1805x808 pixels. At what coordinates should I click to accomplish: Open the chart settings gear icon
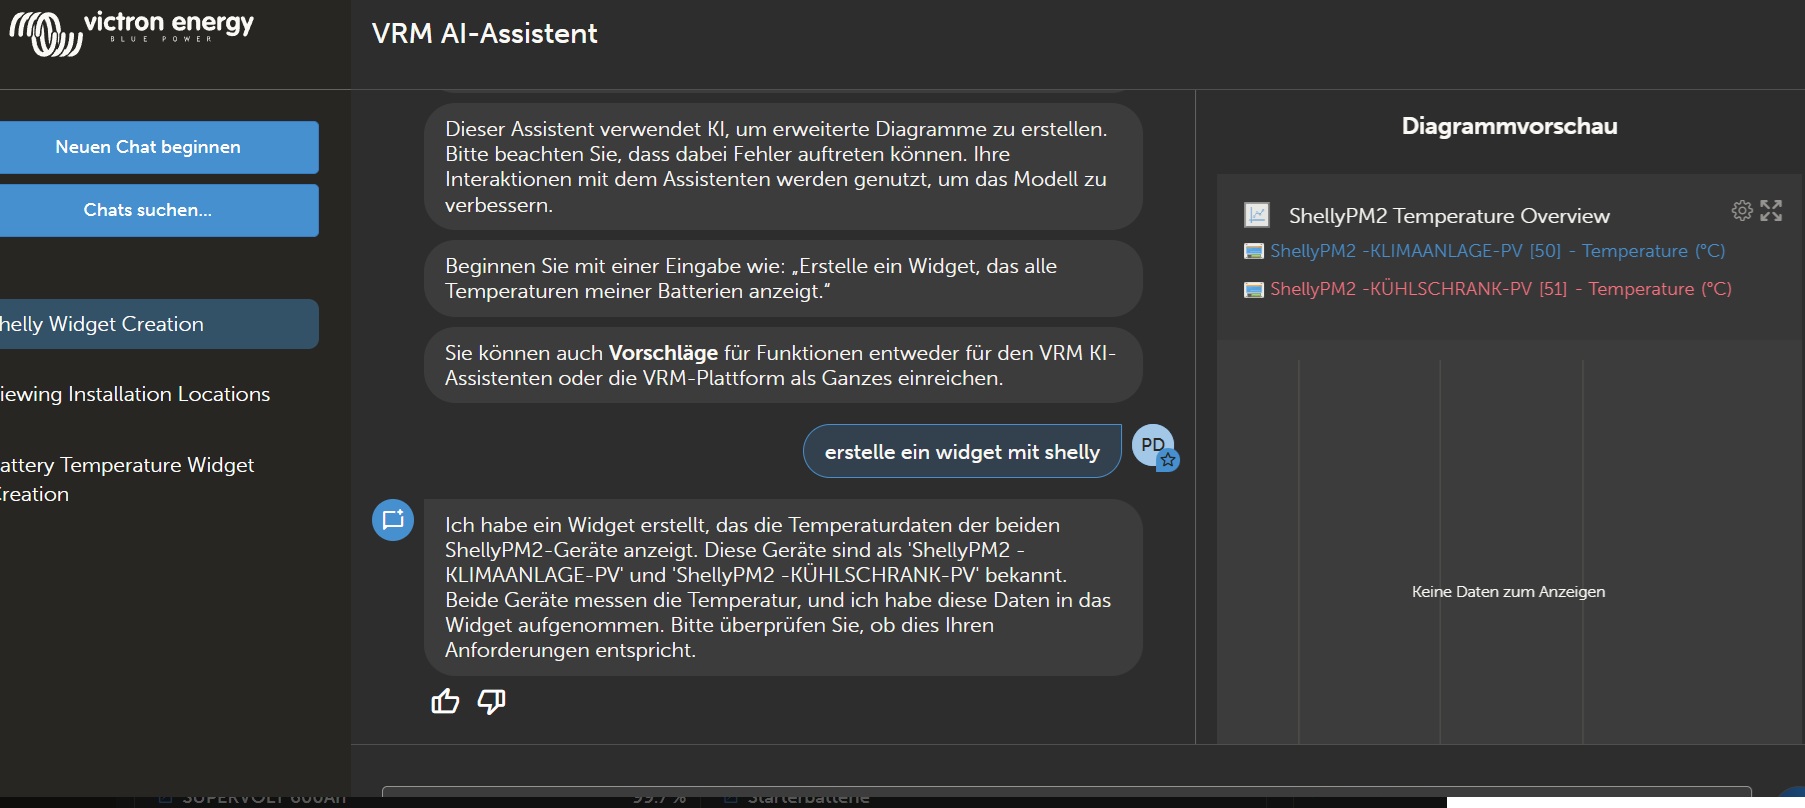coord(1742,210)
